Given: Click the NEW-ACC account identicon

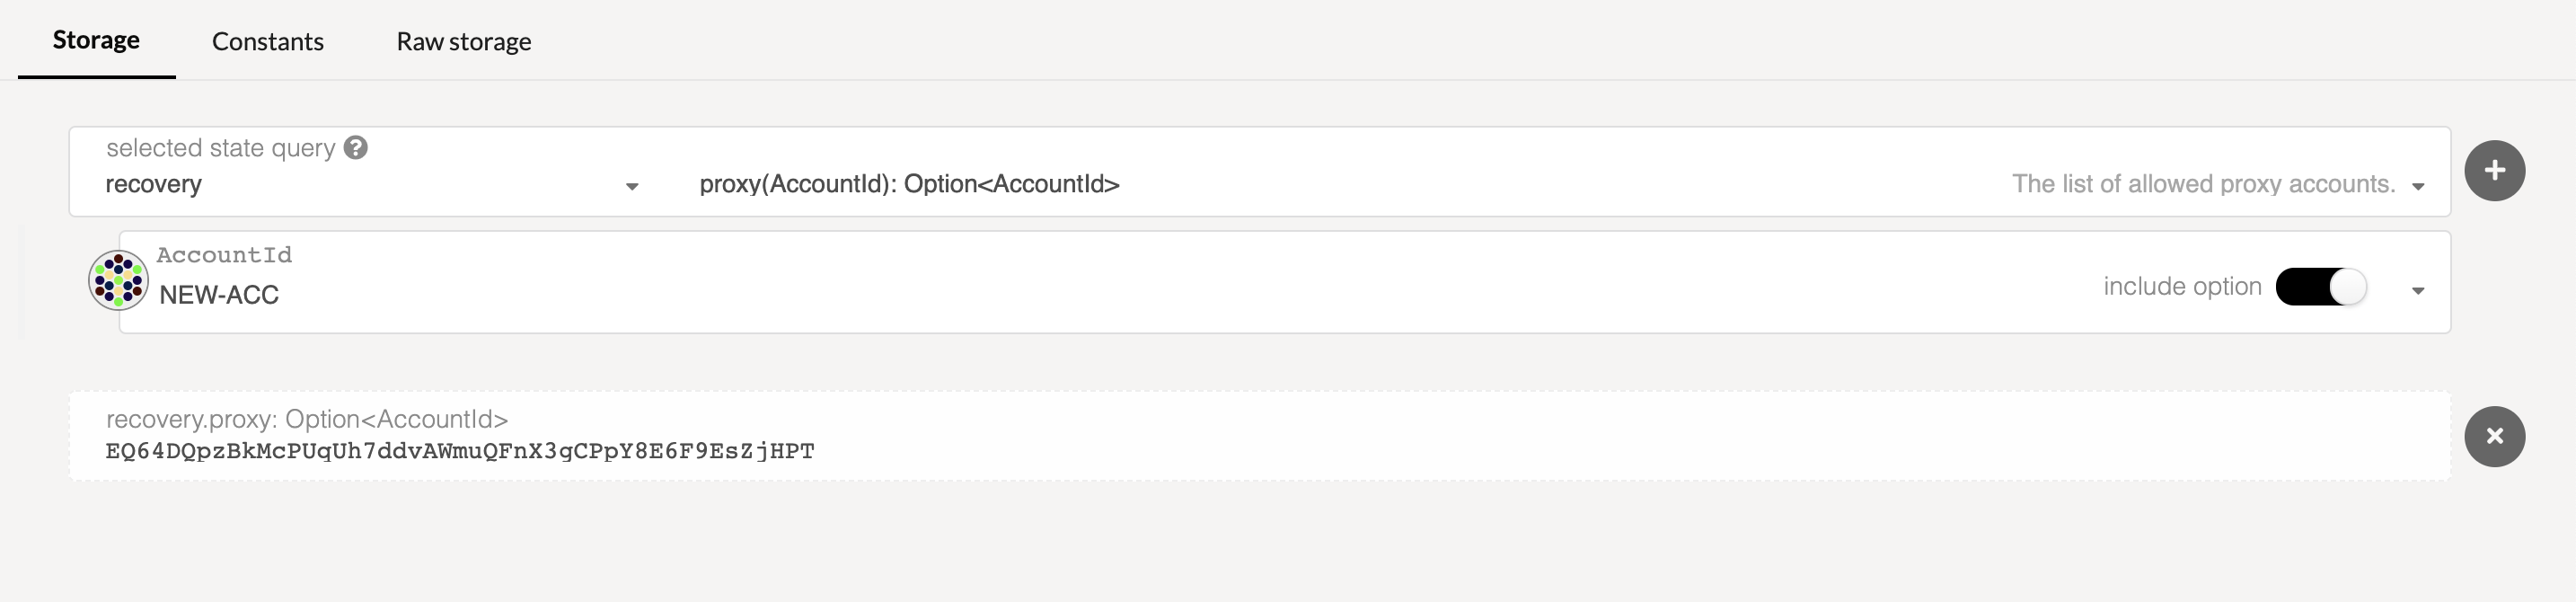Looking at the screenshot, I should click(x=118, y=281).
